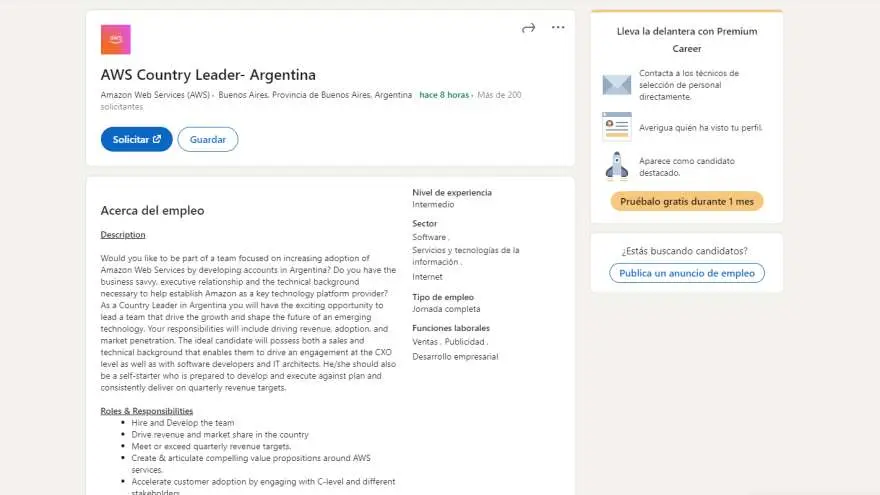
Task: Click the external link icon in Solicitar
Action: (x=157, y=139)
